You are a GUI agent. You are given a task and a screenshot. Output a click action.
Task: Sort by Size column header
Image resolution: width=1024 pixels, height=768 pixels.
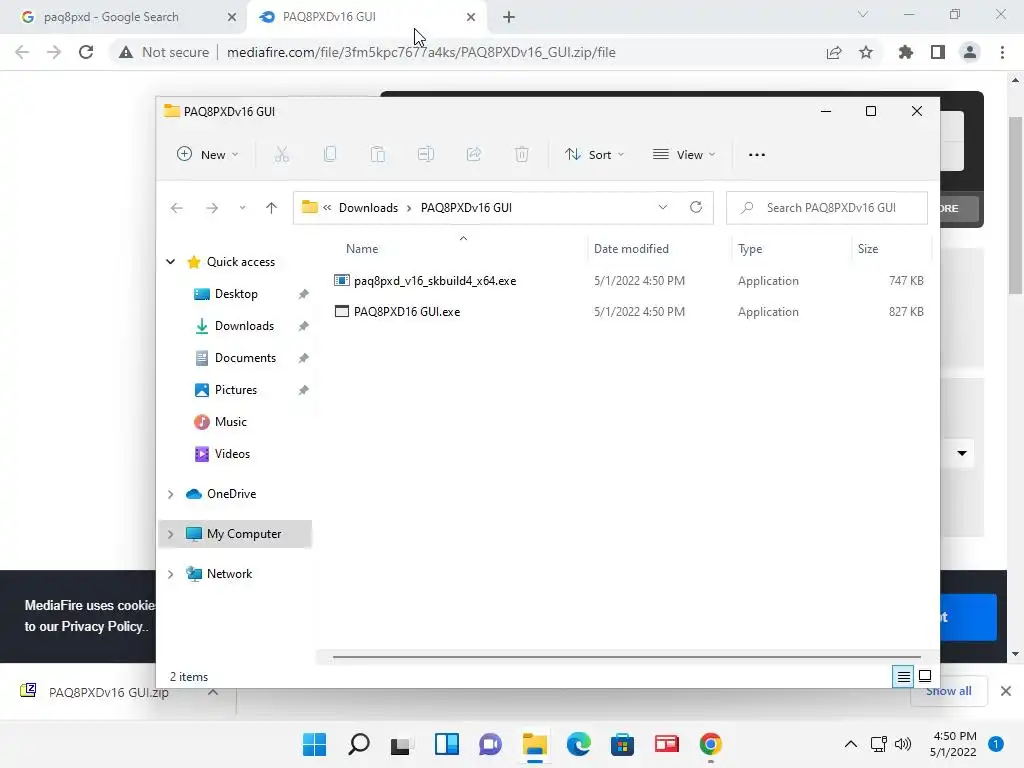point(867,249)
